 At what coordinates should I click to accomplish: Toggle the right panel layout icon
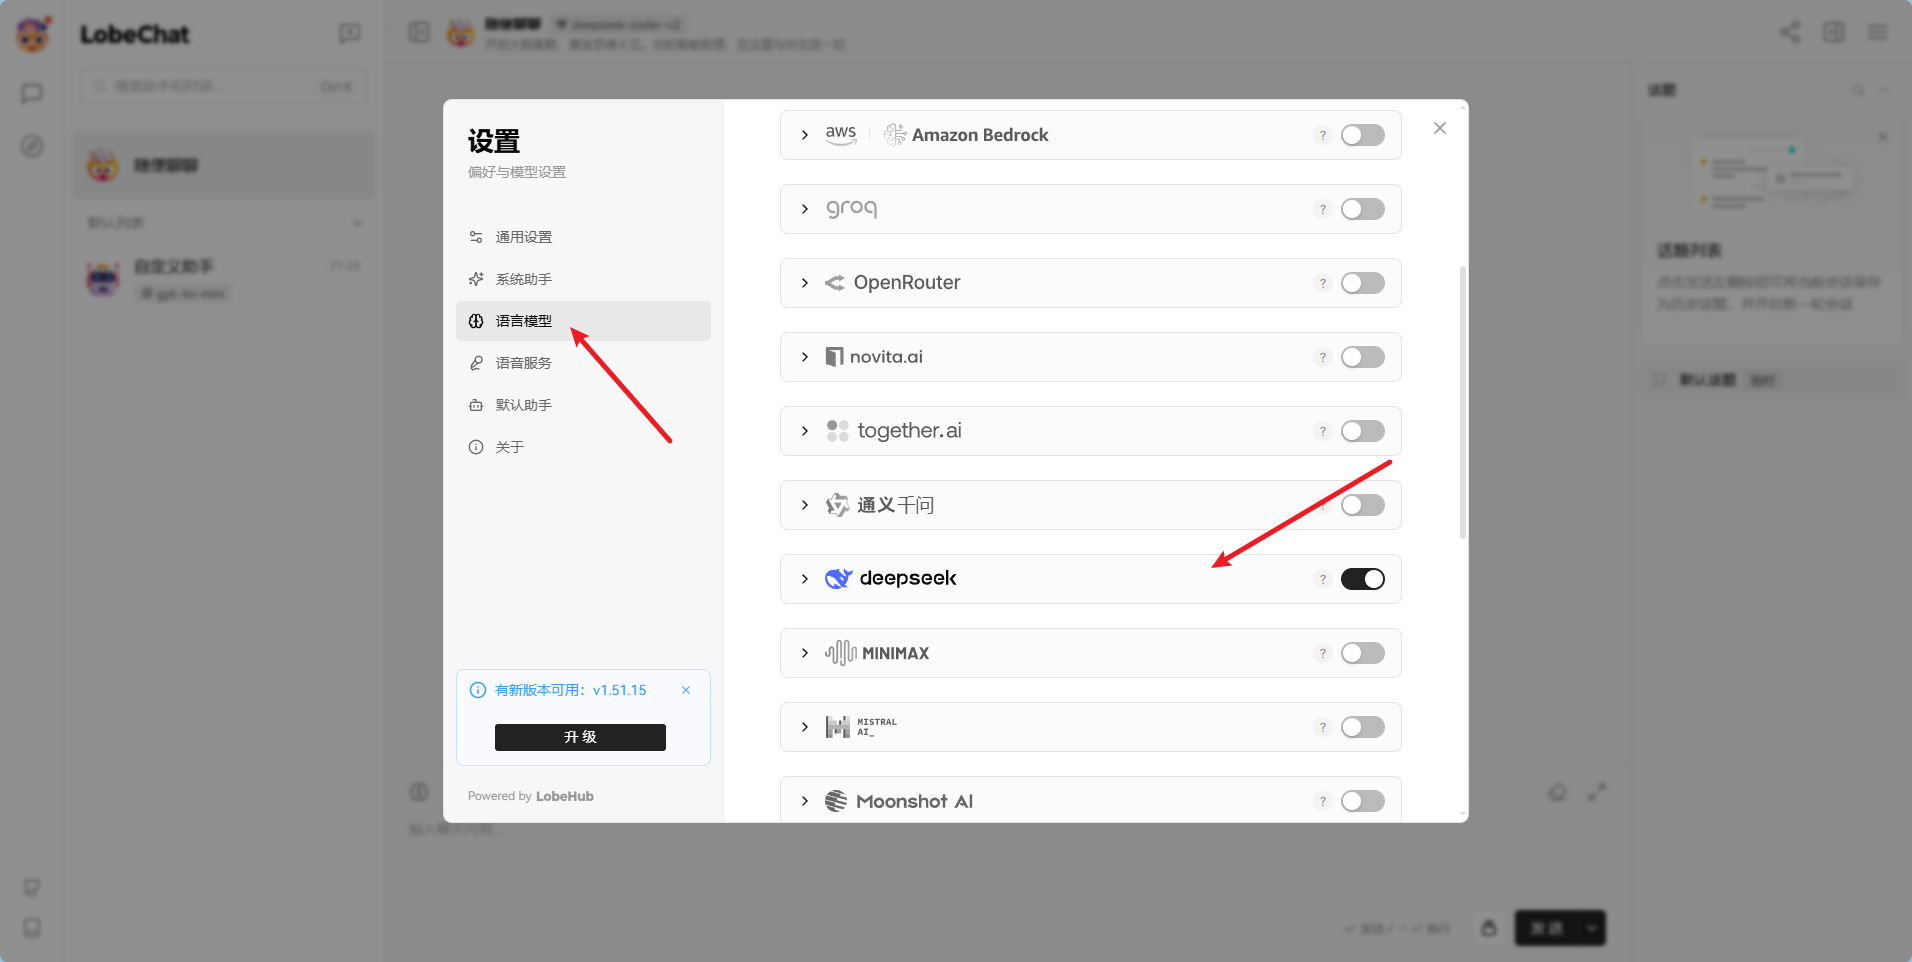point(1834,32)
